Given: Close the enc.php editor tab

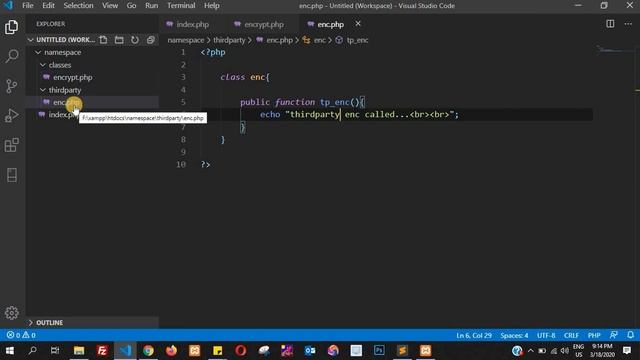Looking at the screenshot, I should coord(358,24).
